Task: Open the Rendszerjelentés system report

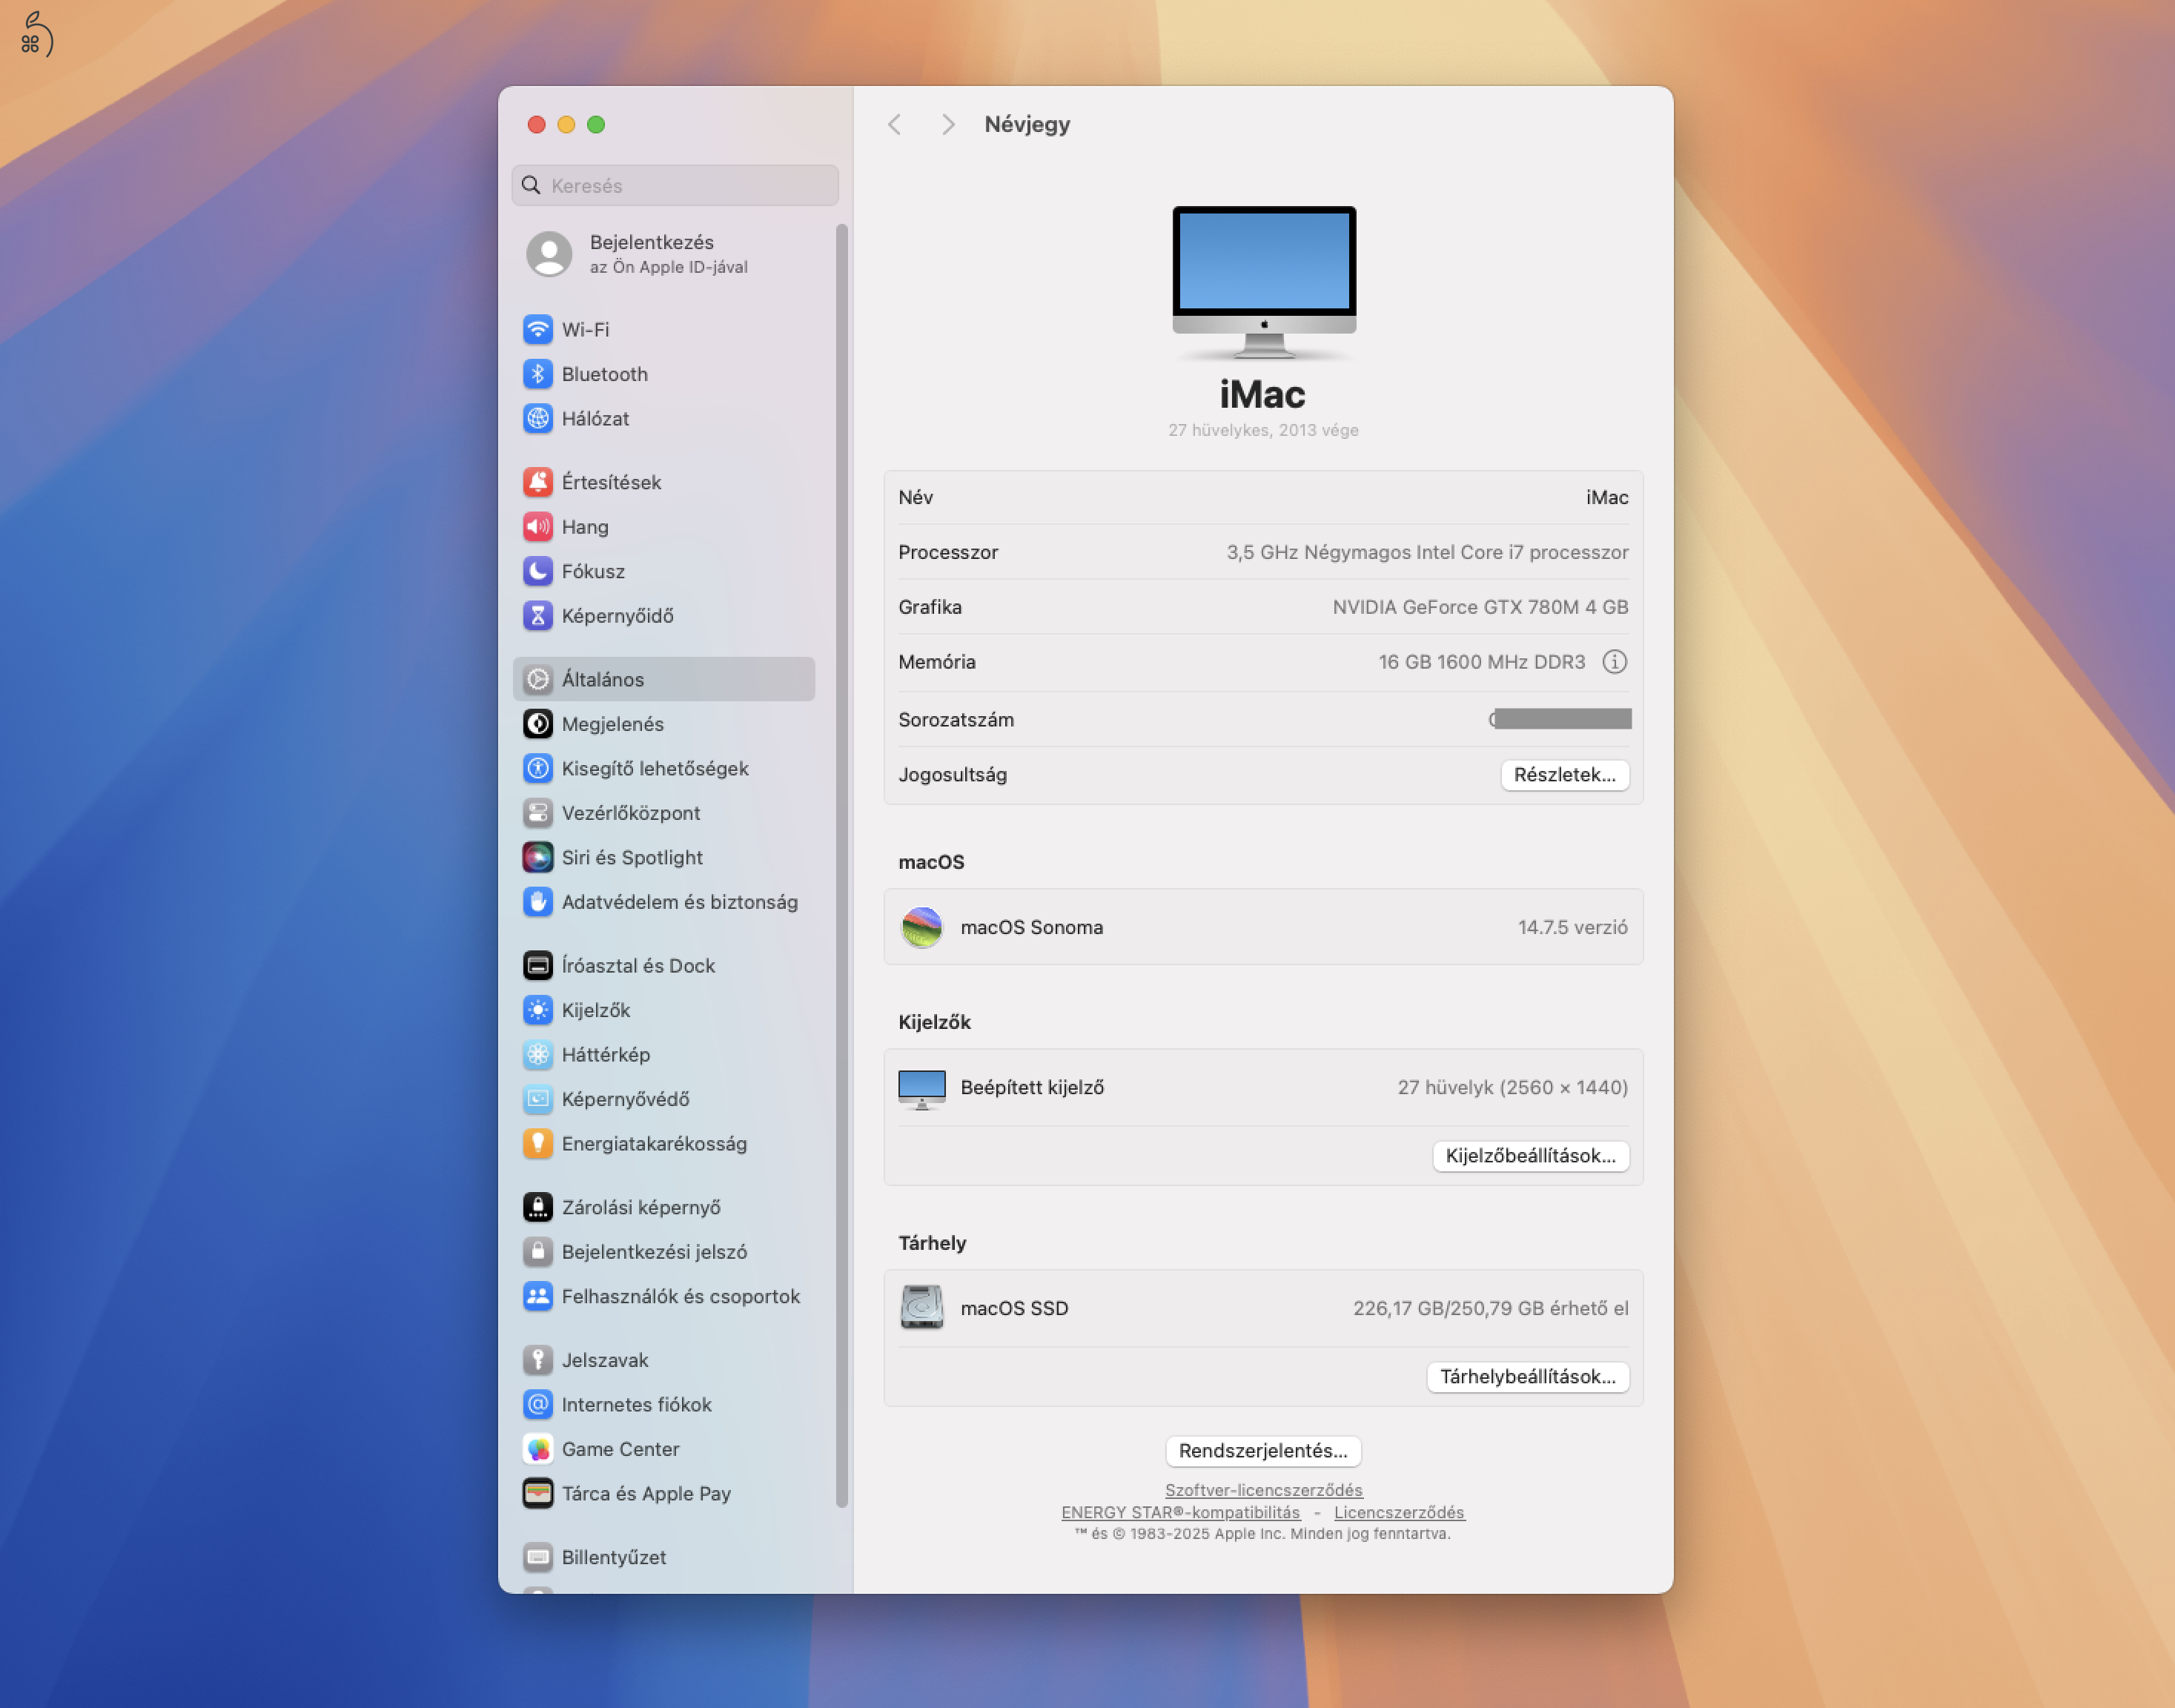Action: coord(1263,1450)
